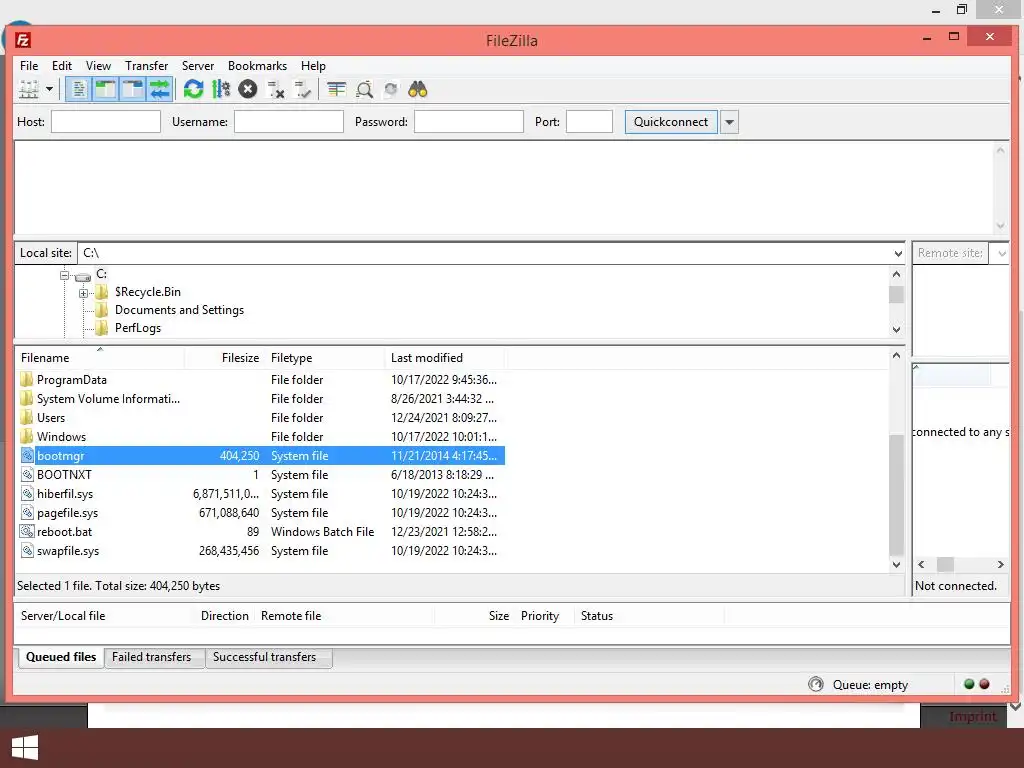Select the BOOTNXT file row

pyautogui.click(x=260, y=475)
